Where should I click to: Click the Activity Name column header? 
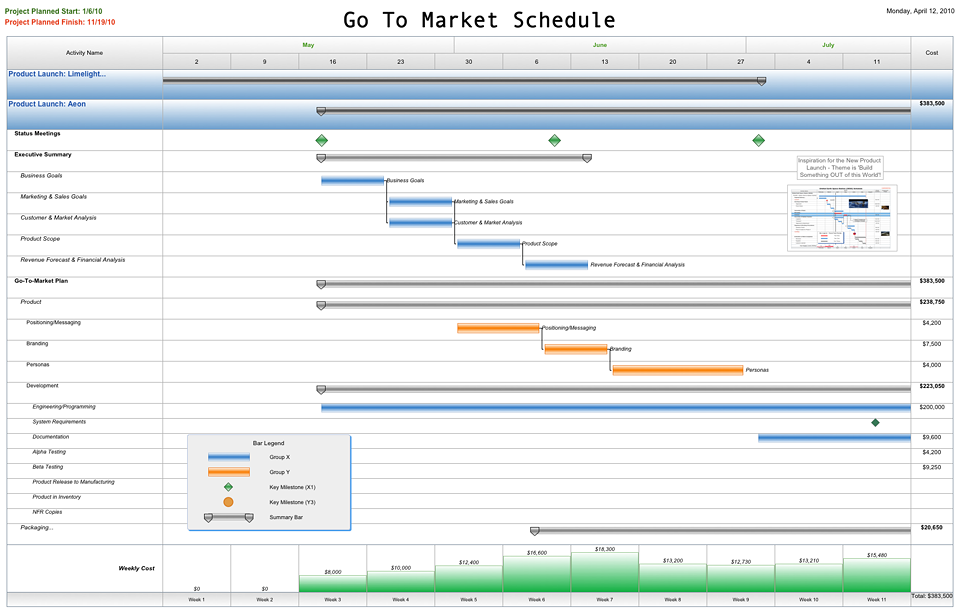point(84,52)
